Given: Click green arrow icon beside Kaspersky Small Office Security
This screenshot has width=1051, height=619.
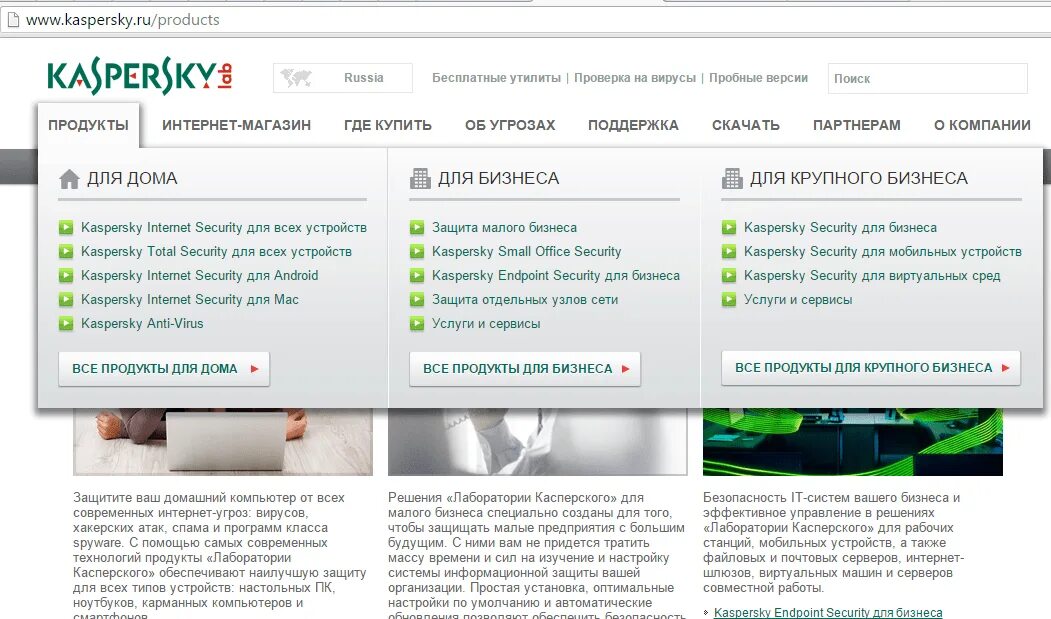Looking at the screenshot, I should coord(417,251).
